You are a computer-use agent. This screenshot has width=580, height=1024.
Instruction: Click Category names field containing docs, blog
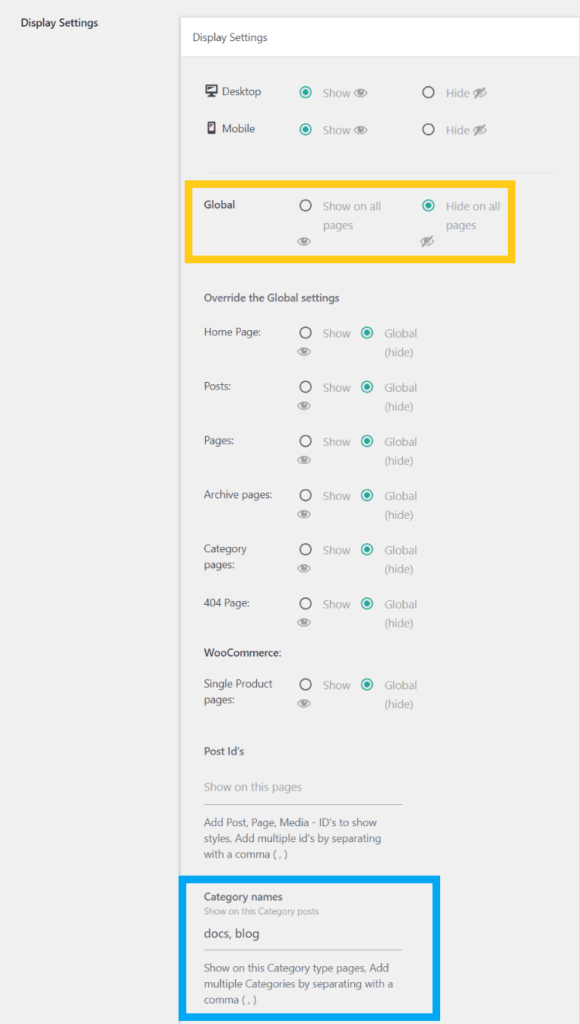[303, 934]
